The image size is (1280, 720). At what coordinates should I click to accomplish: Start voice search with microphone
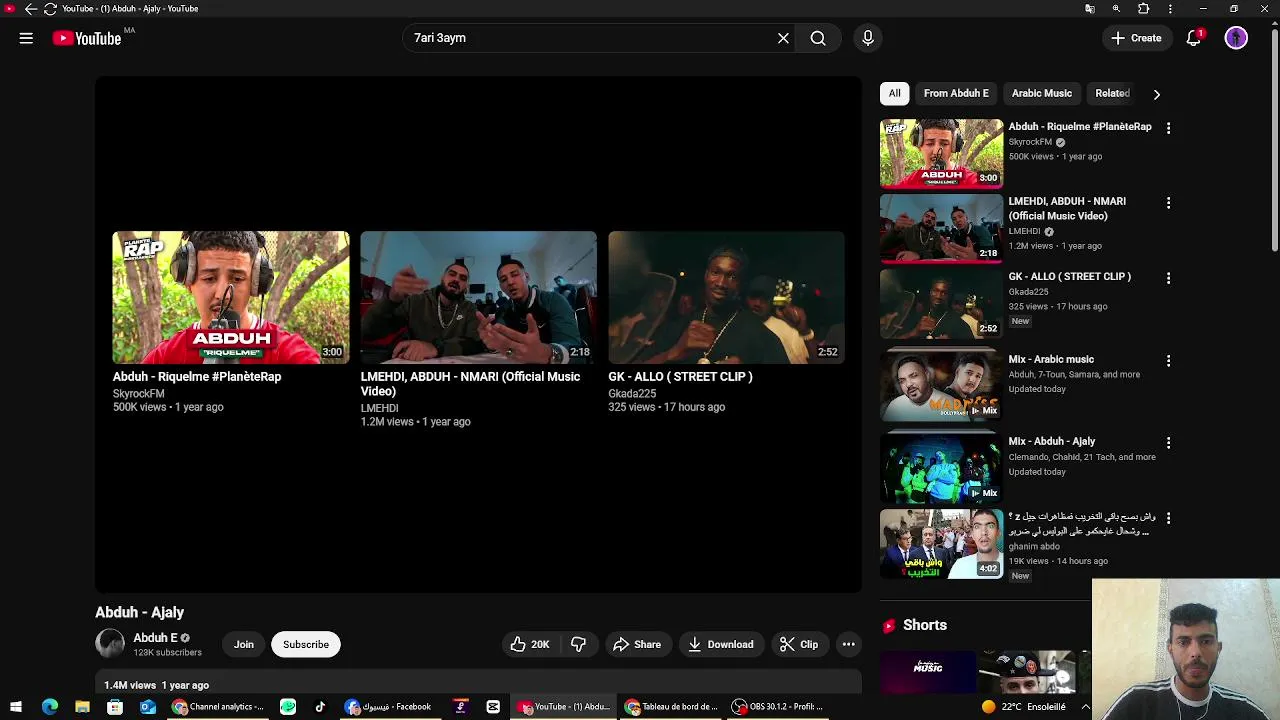[868, 38]
